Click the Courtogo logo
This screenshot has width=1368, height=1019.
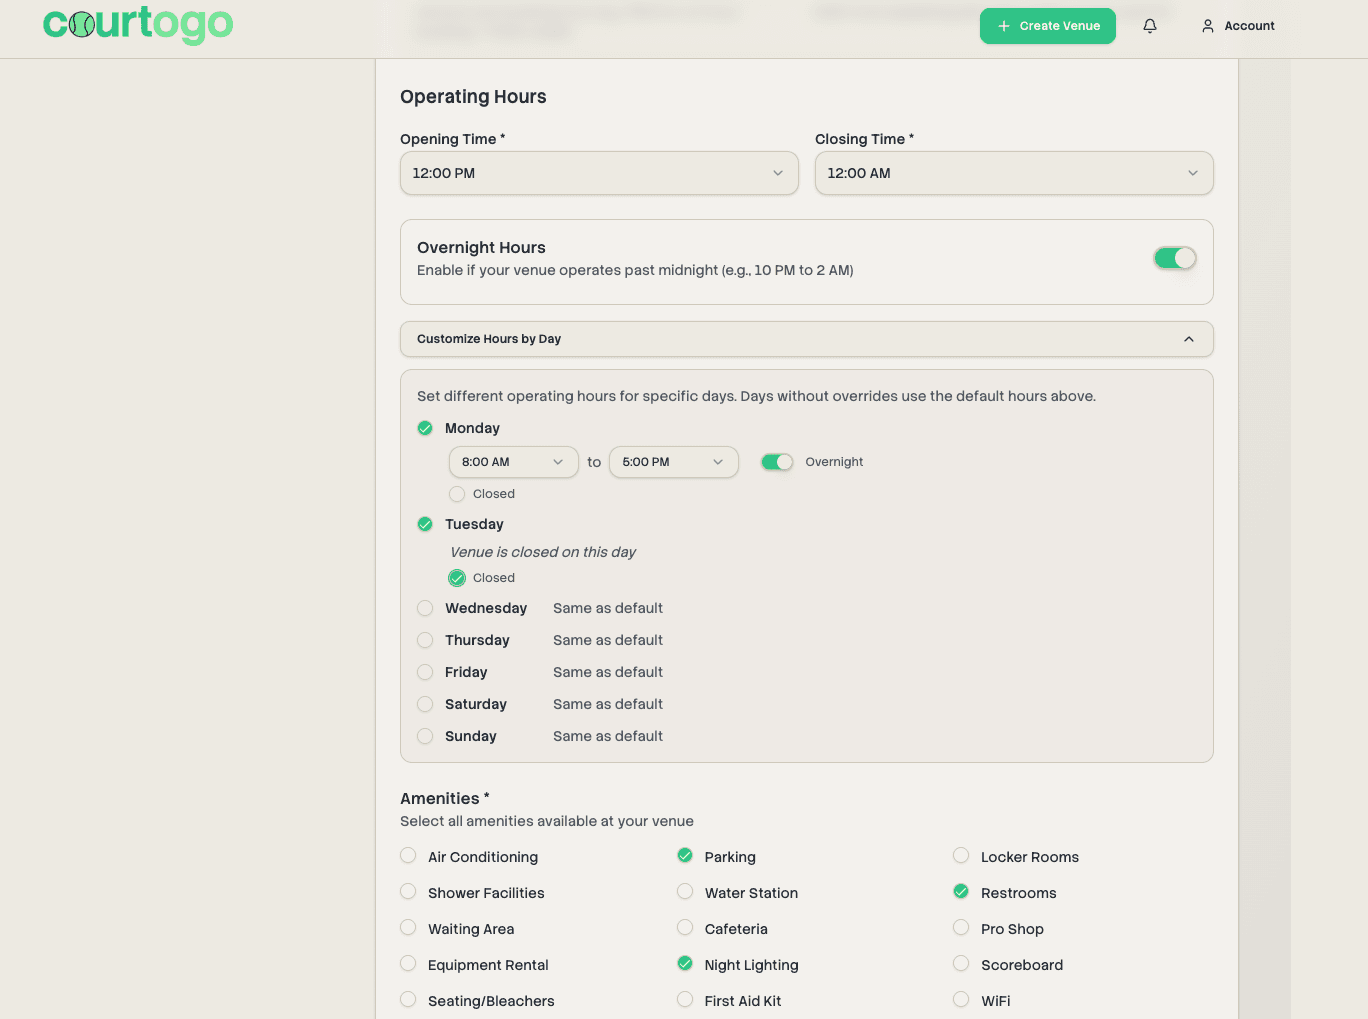pos(138,24)
